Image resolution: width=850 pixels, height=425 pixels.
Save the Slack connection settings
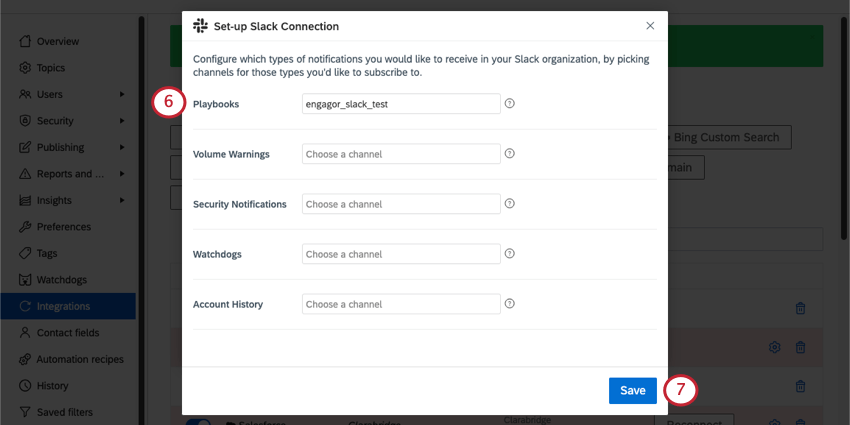[x=633, y=391]
